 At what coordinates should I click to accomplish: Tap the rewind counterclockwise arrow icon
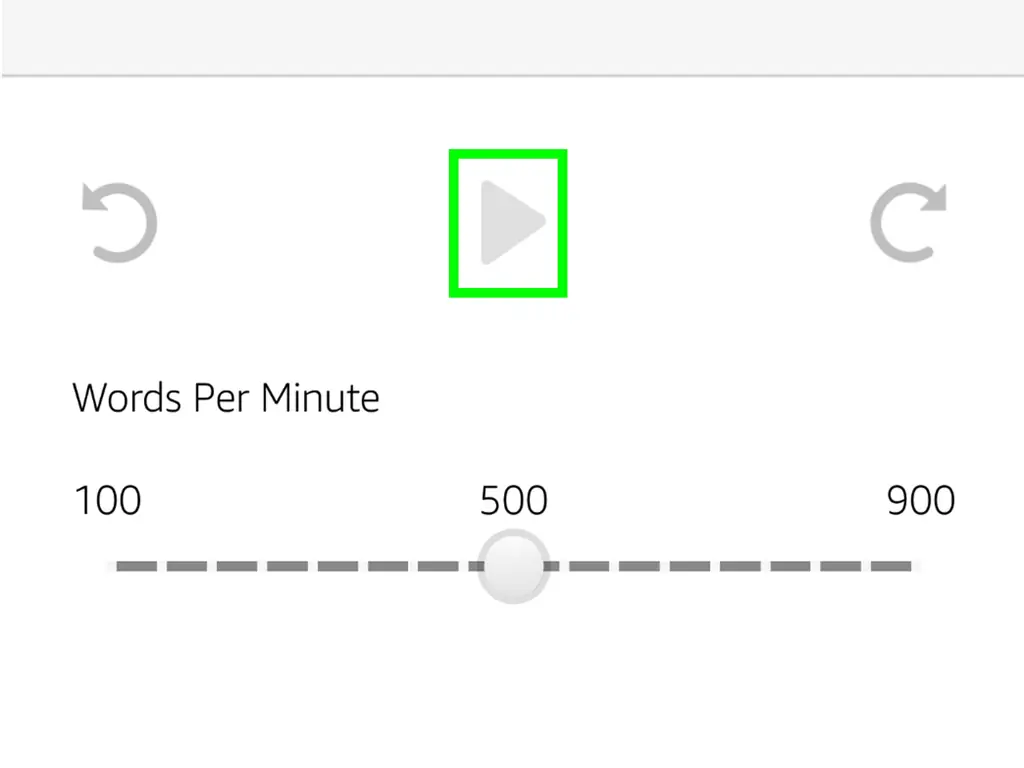119,222
